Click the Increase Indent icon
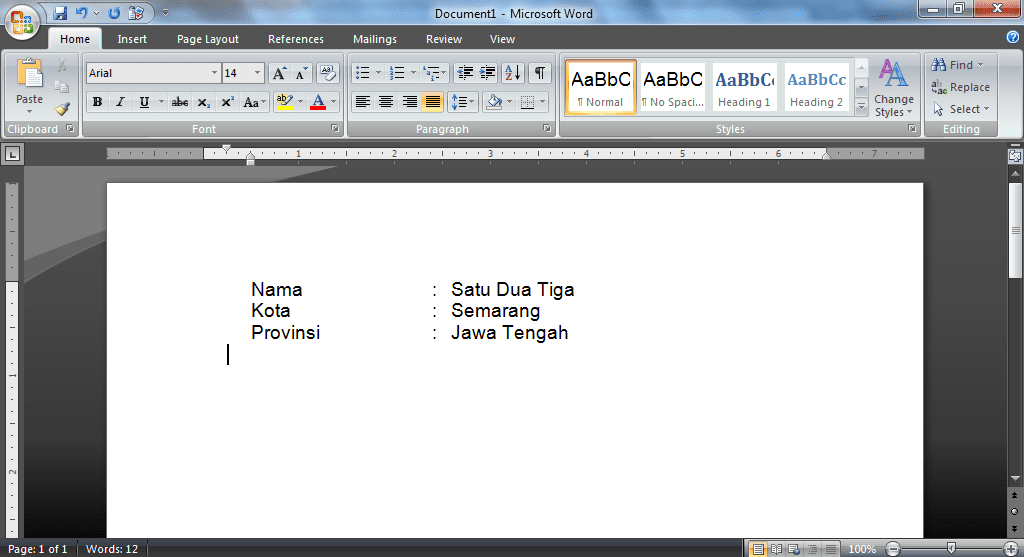This screenshot has height=557, width=1024. point(488,73)
